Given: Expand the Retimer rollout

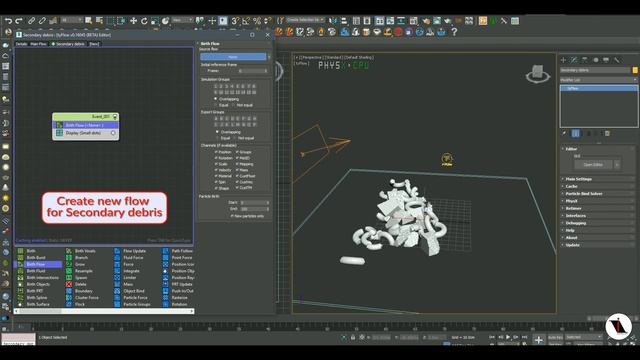Looking at the screenshot, I should tap(598, 209).
